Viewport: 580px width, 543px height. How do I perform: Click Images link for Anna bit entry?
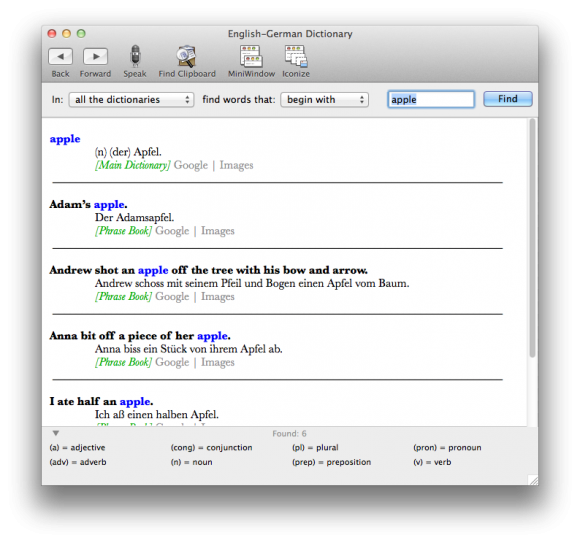coord(218,362)
